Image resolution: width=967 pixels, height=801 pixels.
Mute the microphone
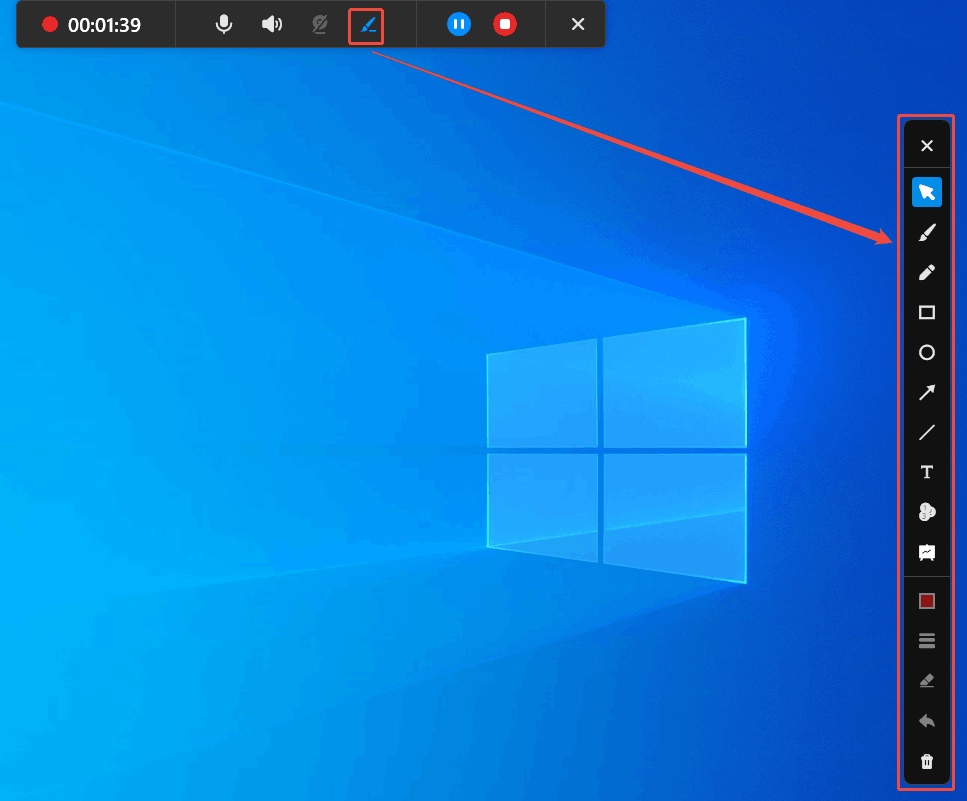coord(223,24)
